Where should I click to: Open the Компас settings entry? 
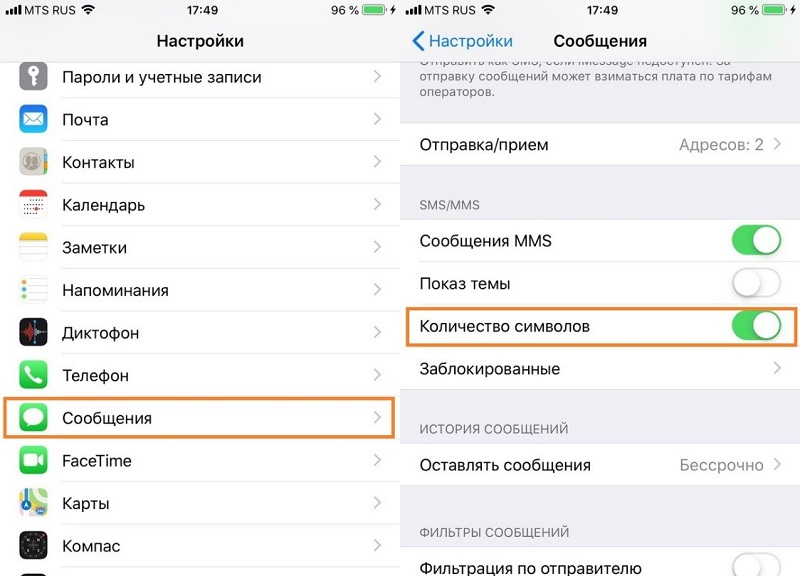point(200,546)
